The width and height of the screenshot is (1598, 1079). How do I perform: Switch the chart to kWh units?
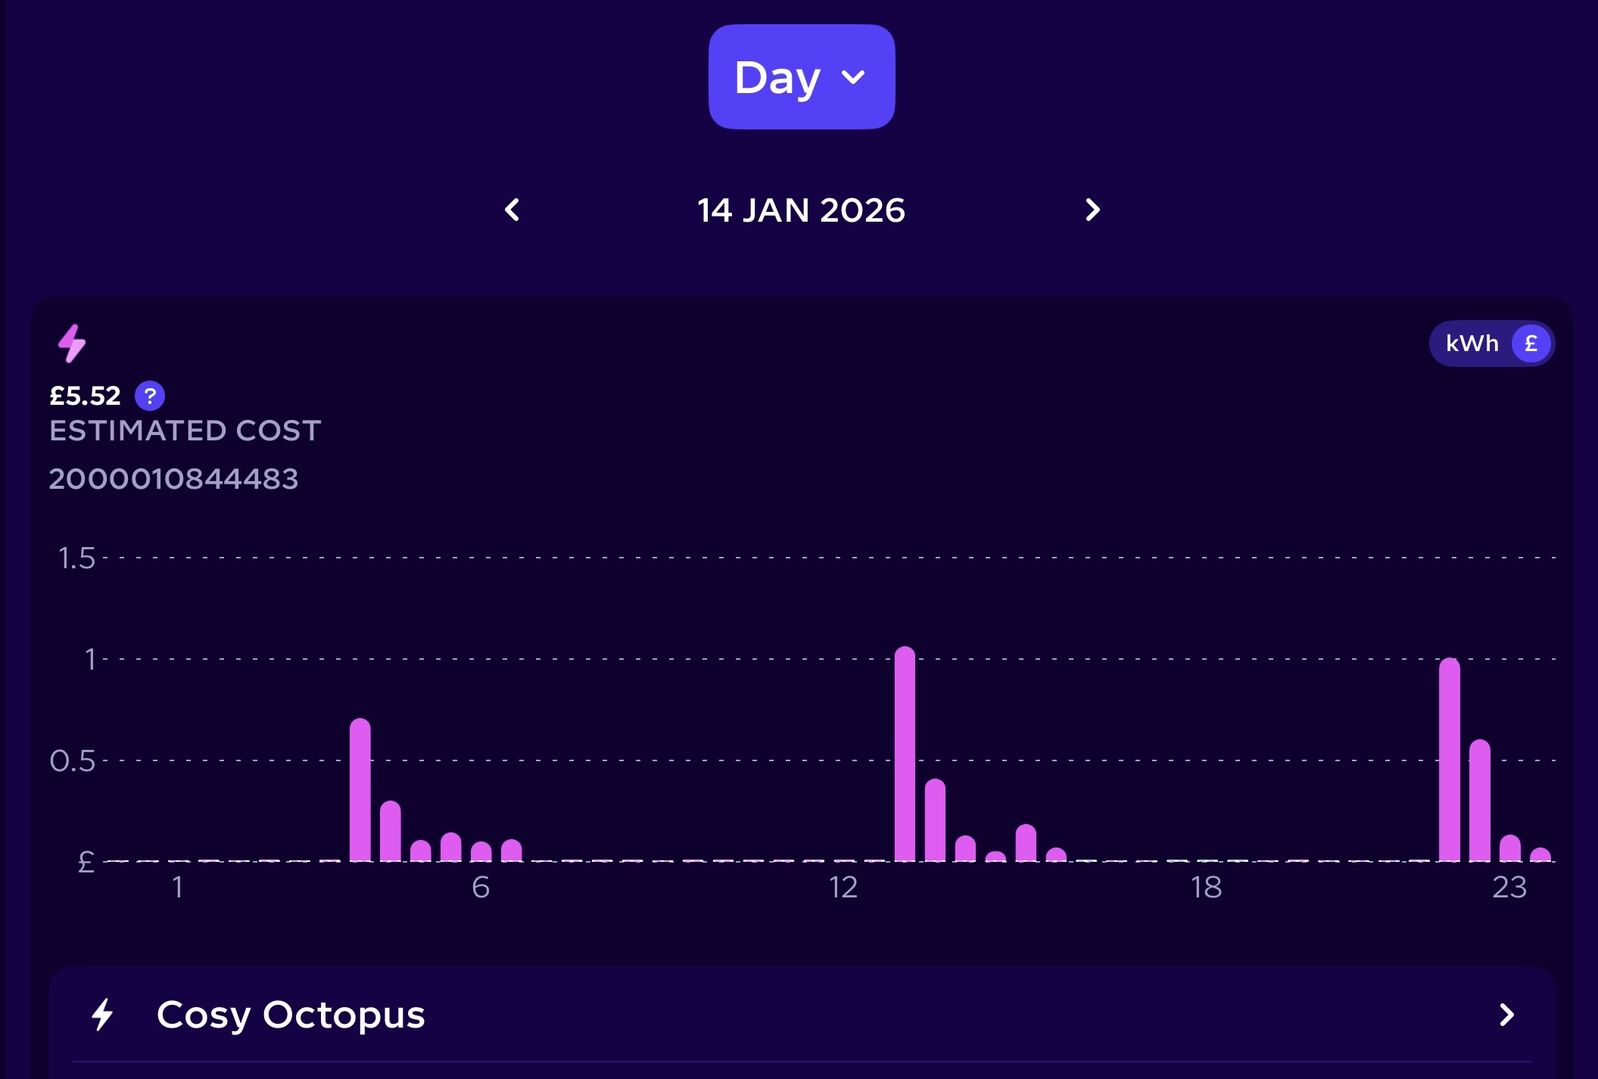1471,344
